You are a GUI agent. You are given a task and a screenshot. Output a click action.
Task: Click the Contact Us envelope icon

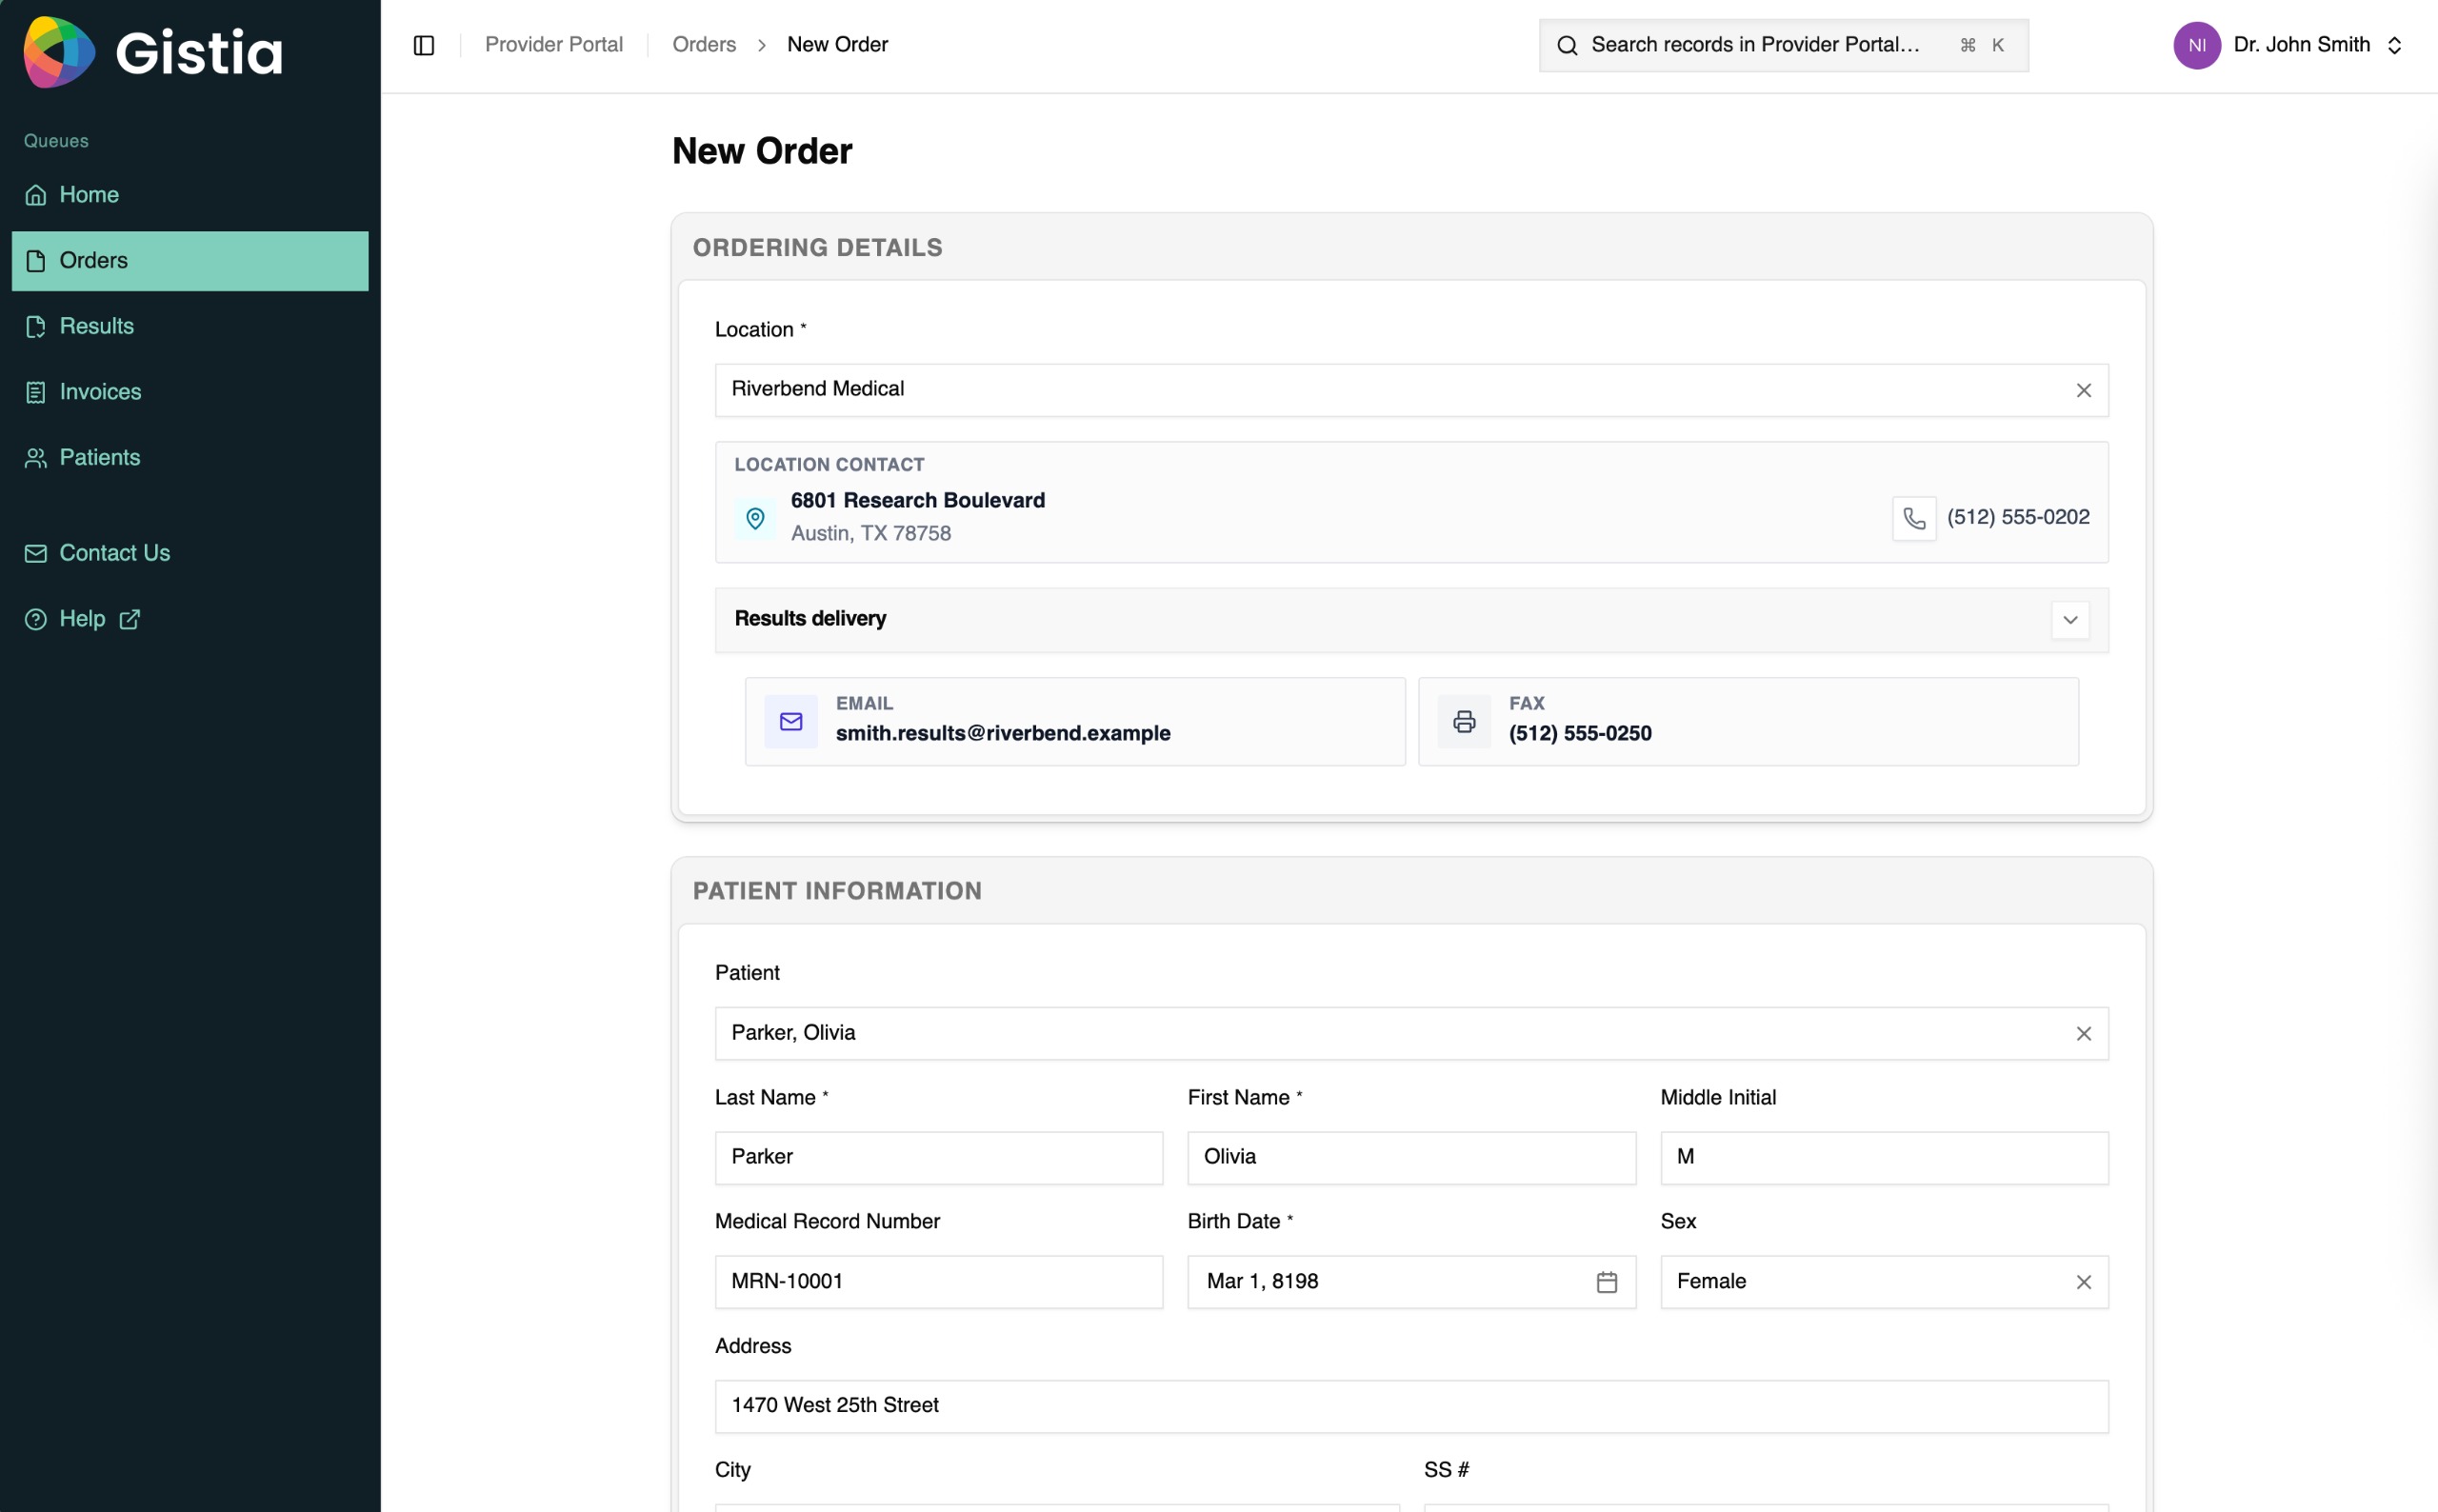(x=36, y=553)
